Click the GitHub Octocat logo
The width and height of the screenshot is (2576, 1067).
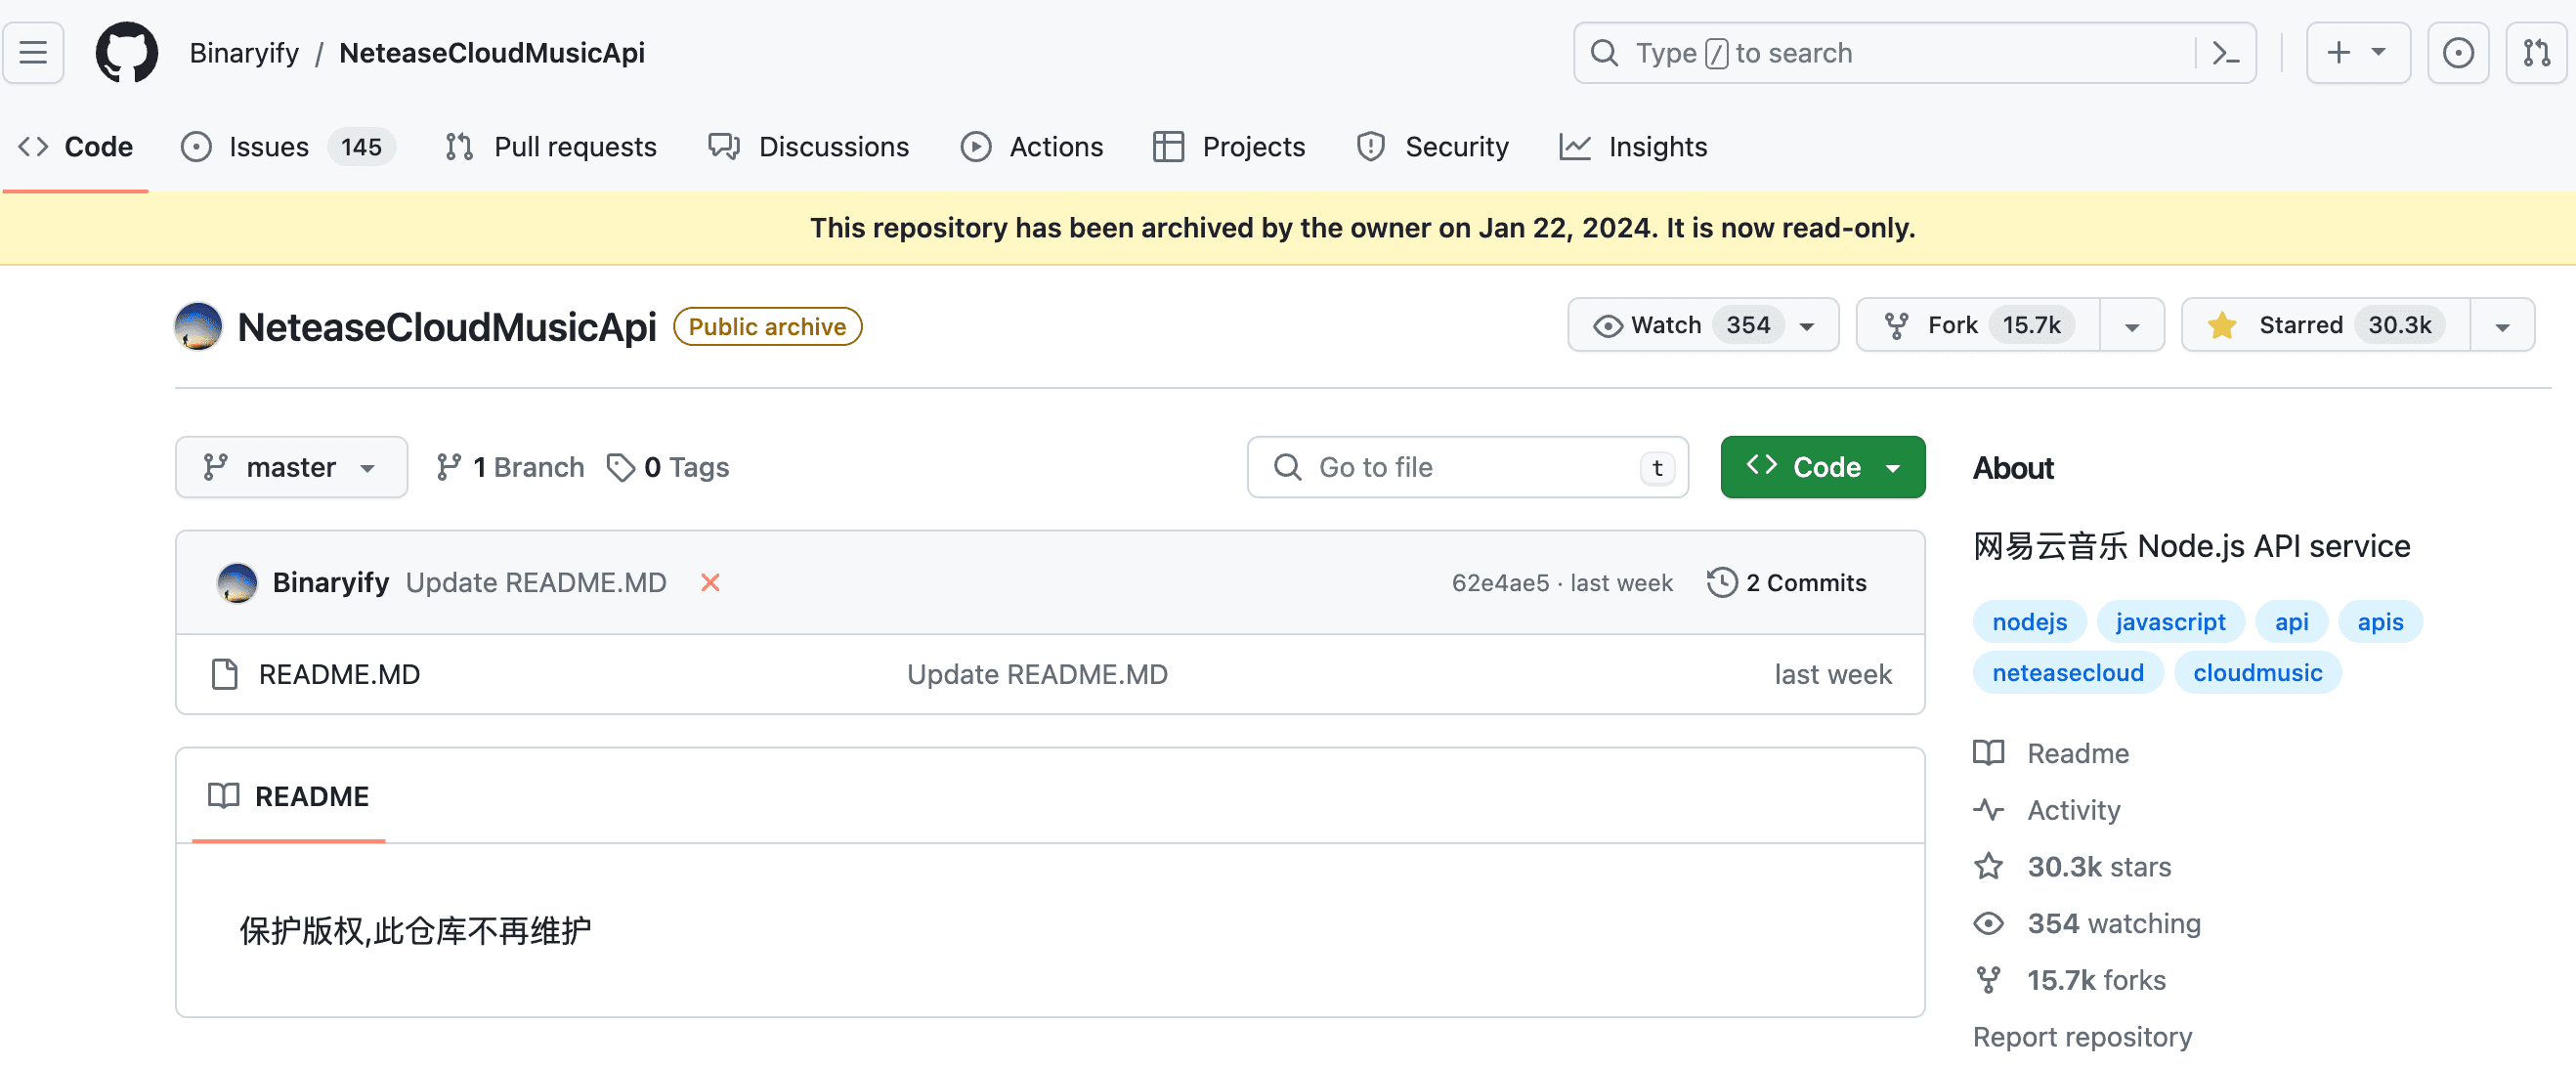[126, 52]
